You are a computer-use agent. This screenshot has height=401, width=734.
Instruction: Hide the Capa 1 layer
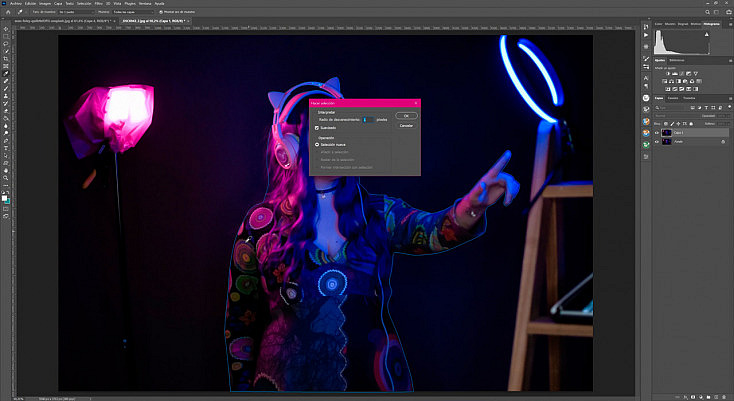pos(656,133)
